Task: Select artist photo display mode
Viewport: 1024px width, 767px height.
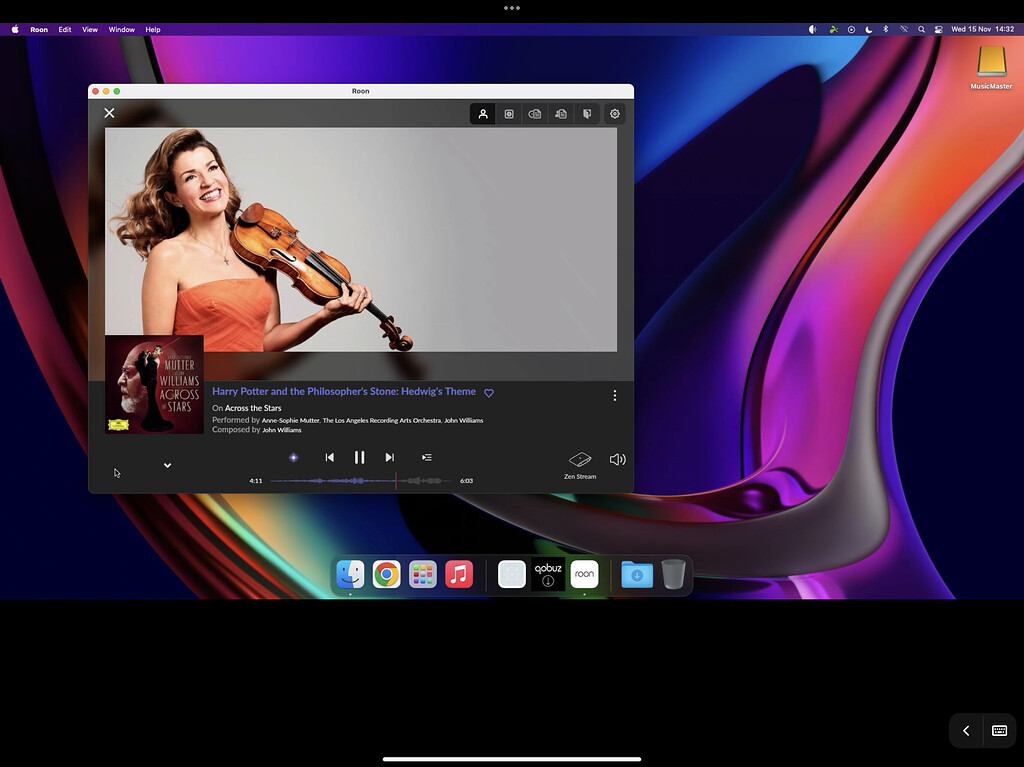Action: pos(483,114)
